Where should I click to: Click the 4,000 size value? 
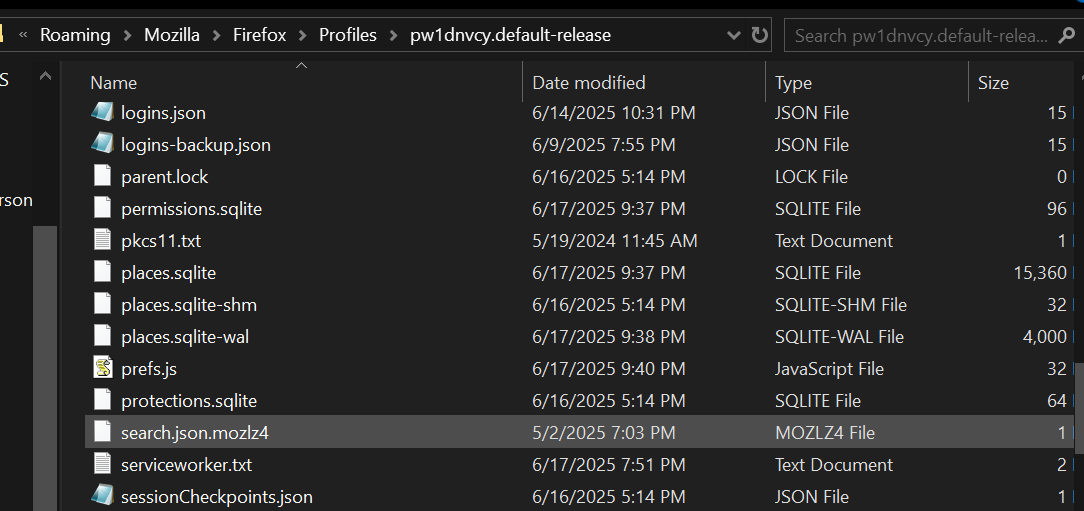coord(1045,337)
